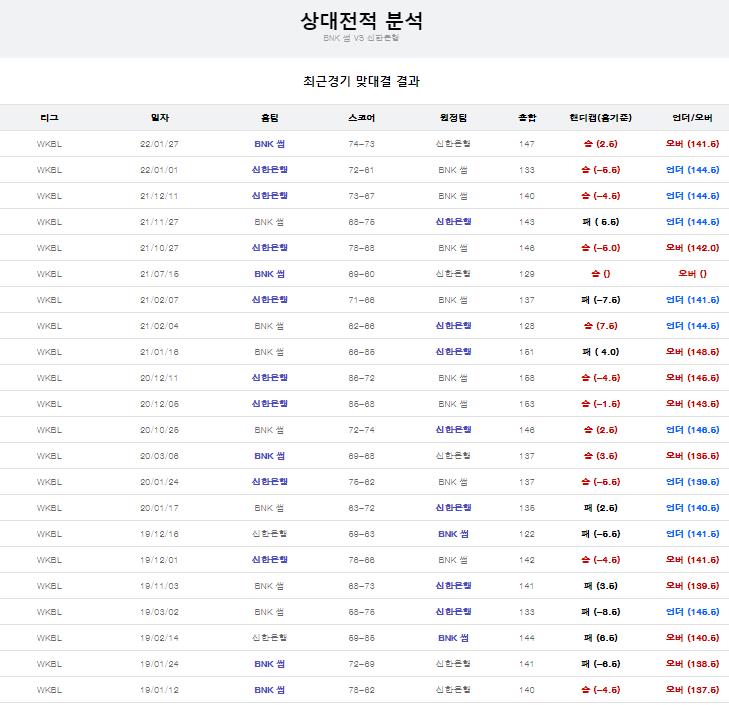This screenshot has width=729, height=705.
Task: Click the '언더/오버' column header
Action: coord(692,118)
